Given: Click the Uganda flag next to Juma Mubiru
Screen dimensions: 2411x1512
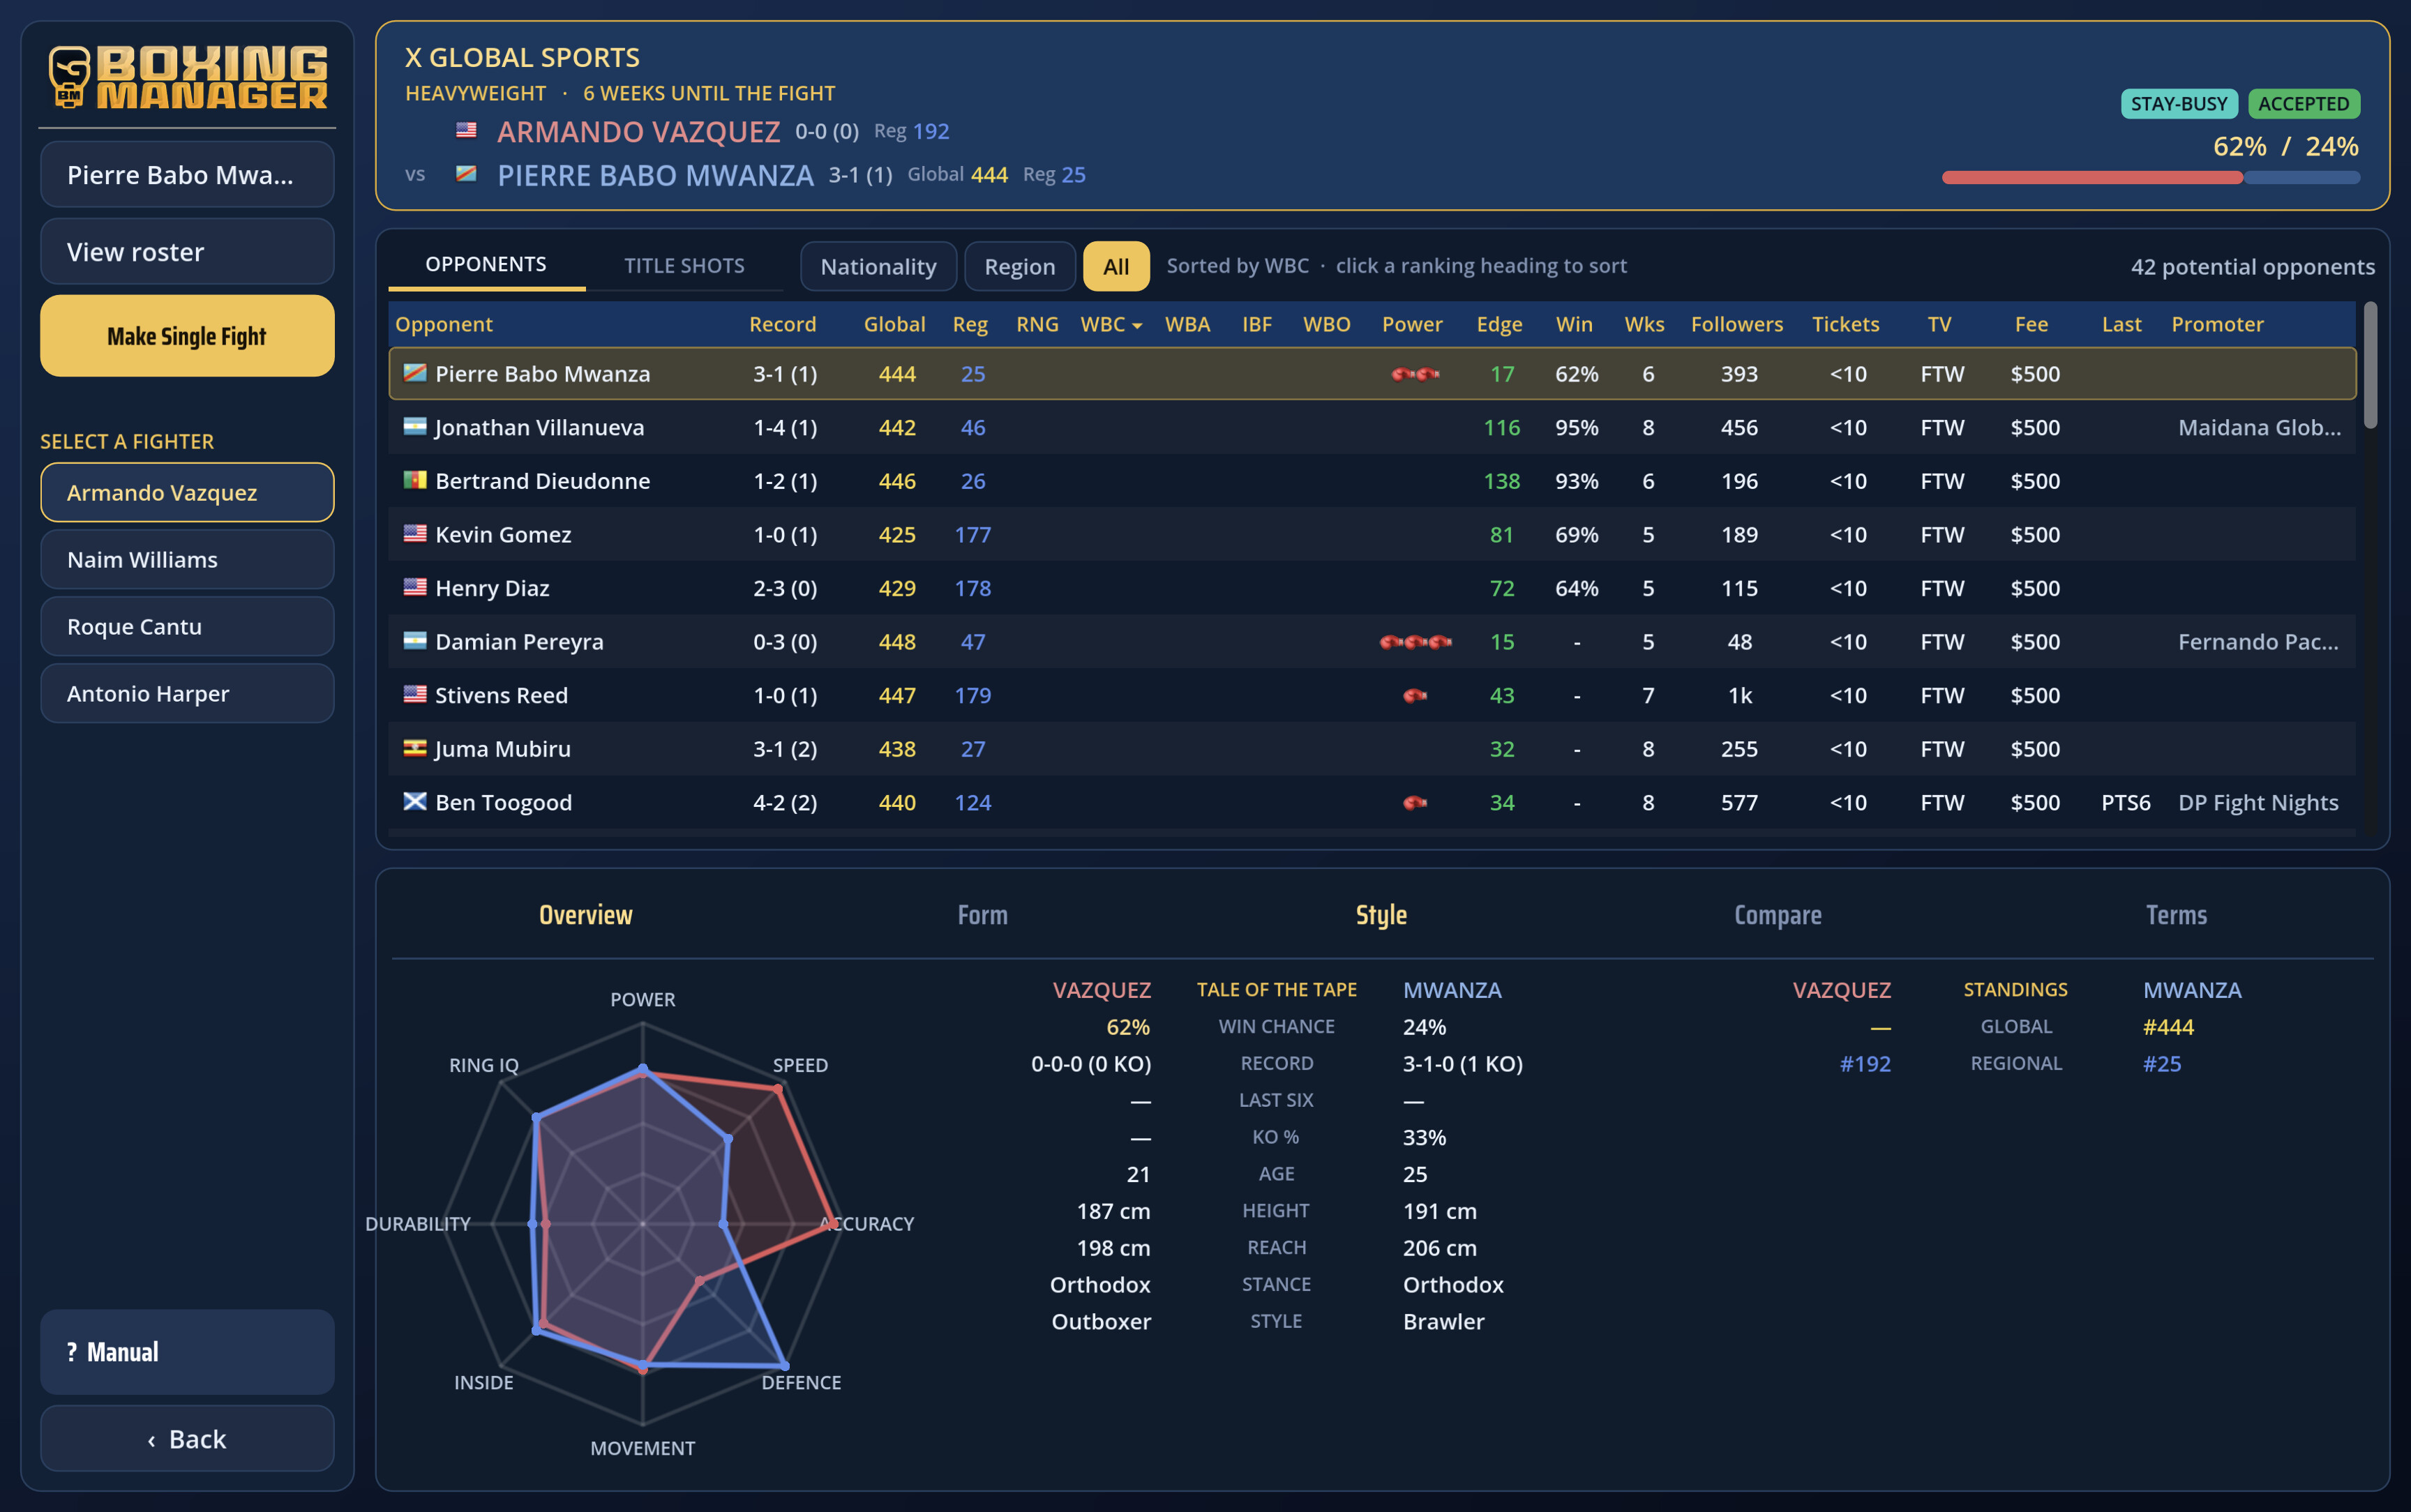Looking at the screenshot, I should coord(415,748).
